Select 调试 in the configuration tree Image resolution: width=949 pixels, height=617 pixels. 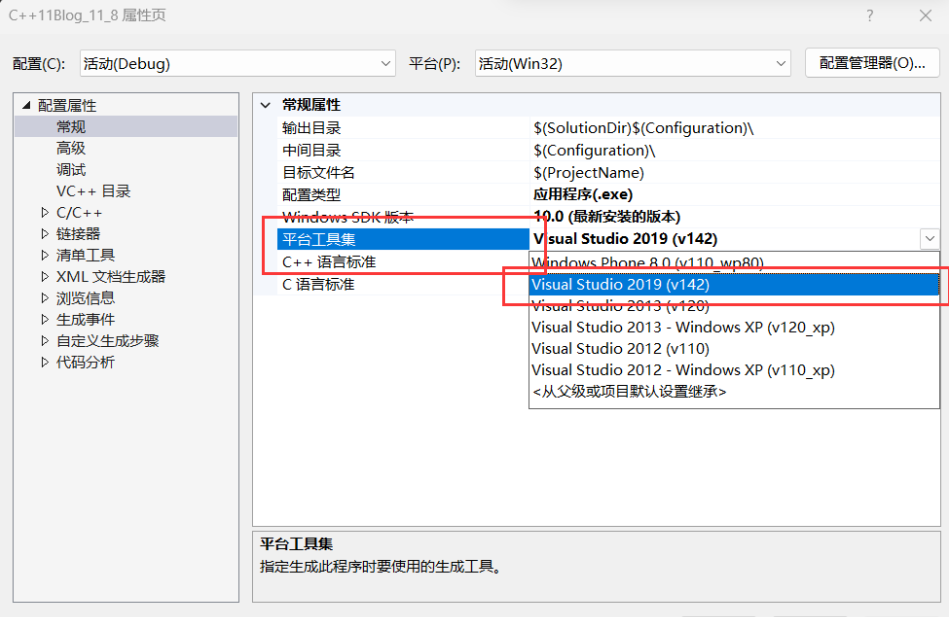pos(71,170)
